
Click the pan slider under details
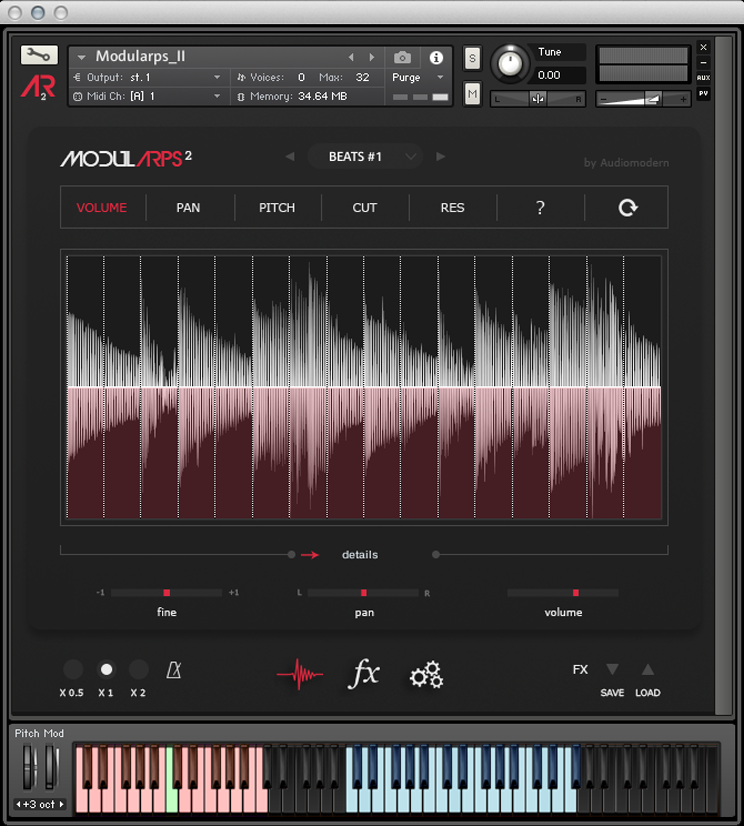(x=363, y=593)
